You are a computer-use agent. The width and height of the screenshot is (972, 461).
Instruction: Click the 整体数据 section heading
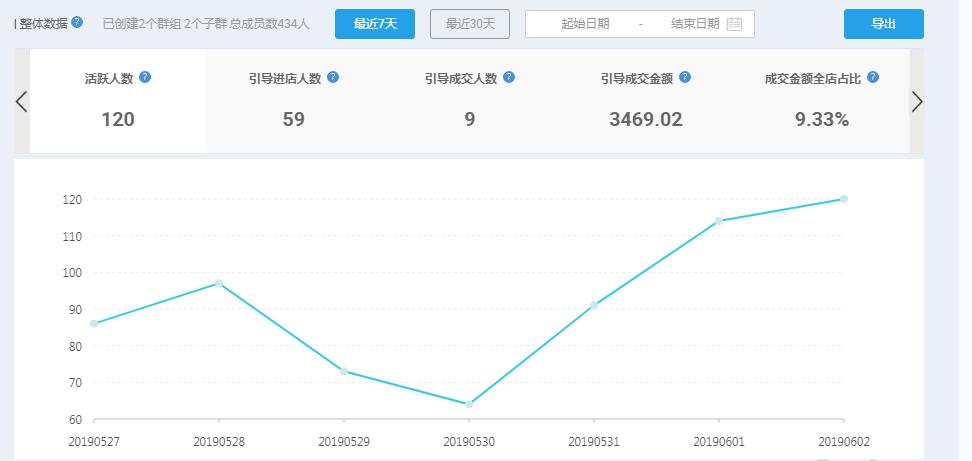pyautogui.click(x=43, y=24)
